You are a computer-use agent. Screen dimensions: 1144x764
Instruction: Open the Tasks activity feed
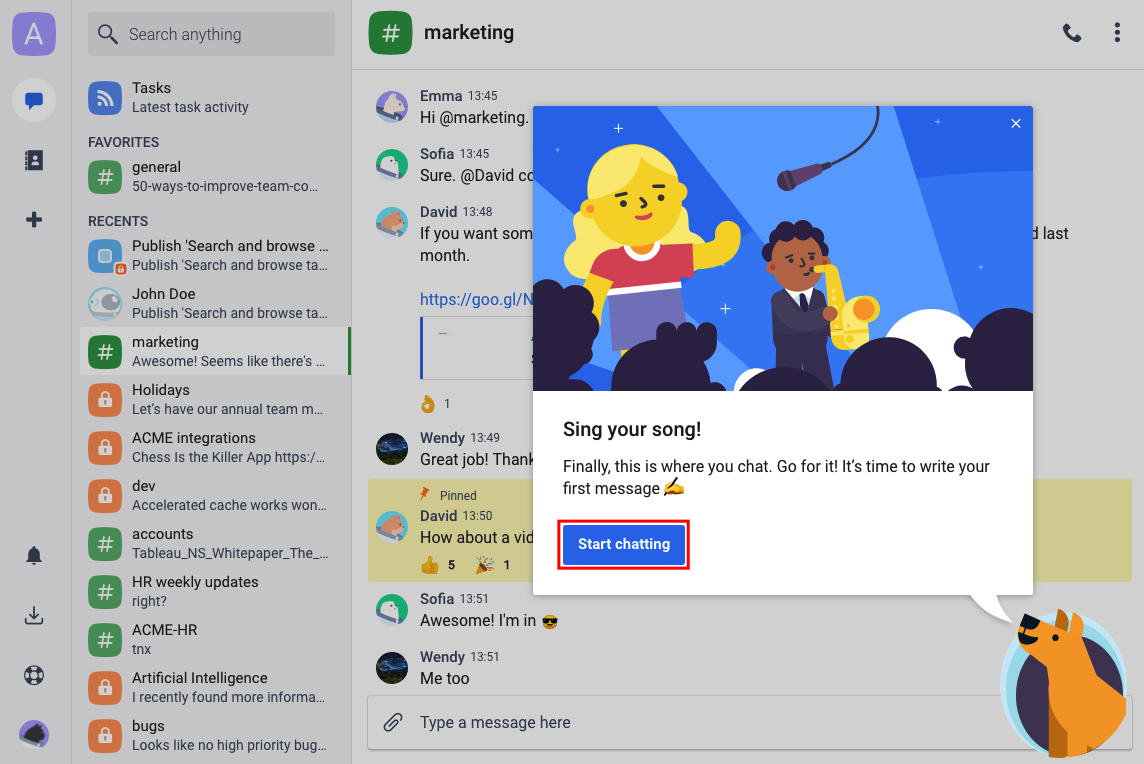pos(215,97)
